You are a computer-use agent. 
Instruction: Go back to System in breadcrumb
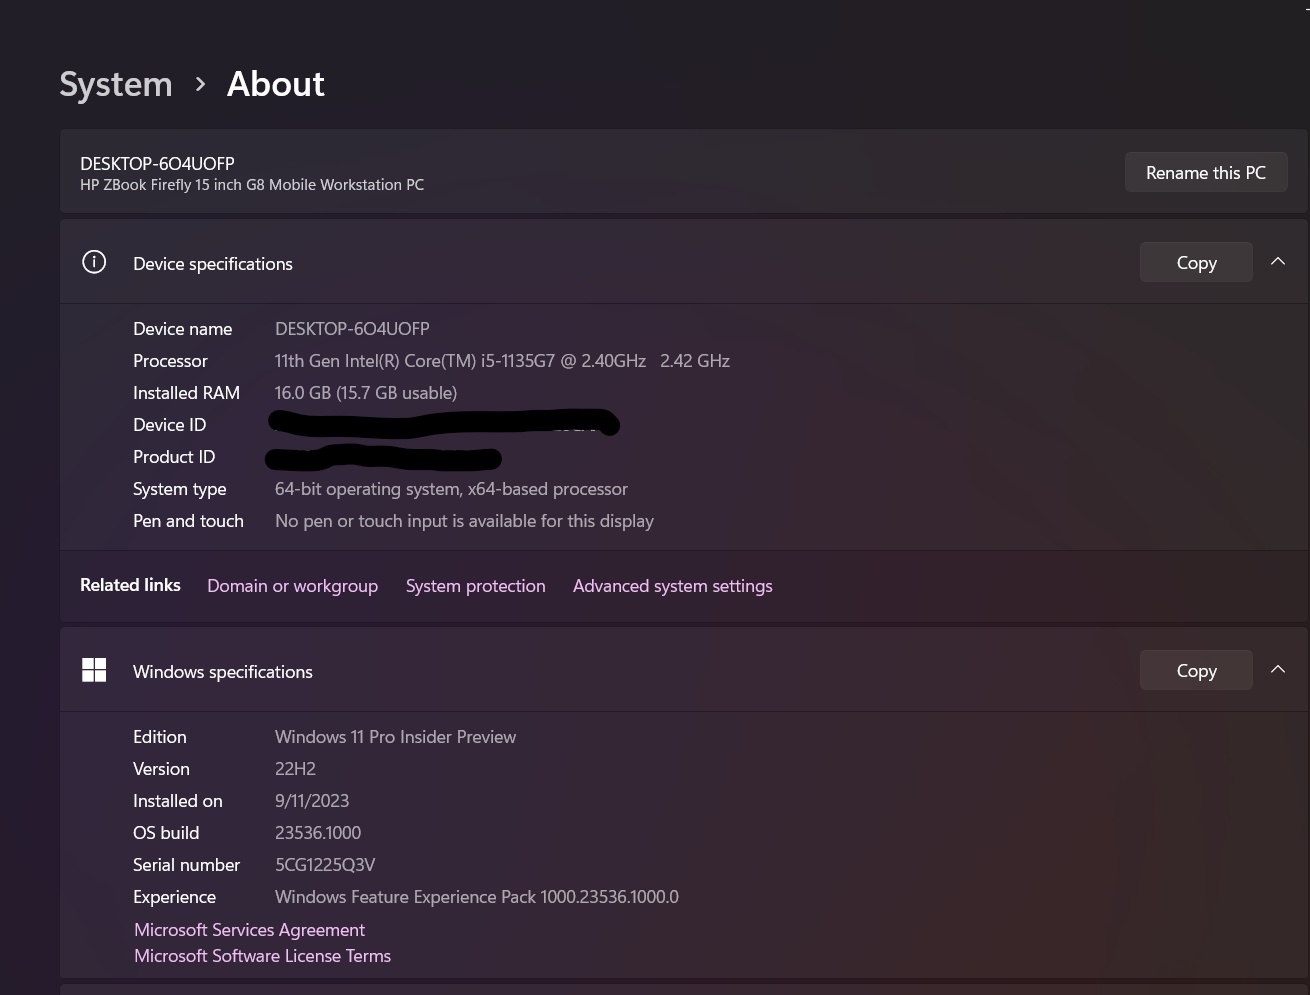(116, 84)
